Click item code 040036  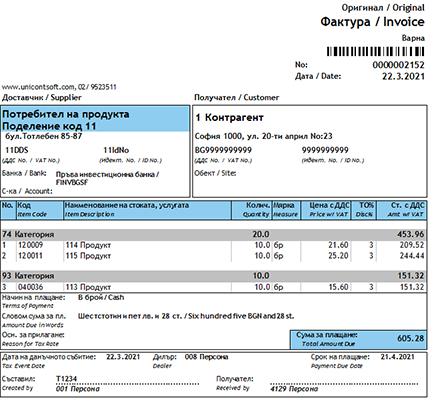30,287
